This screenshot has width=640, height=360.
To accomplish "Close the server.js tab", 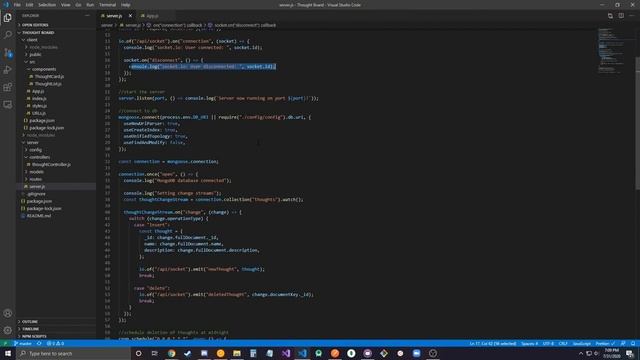I will (x=130, y=16).
